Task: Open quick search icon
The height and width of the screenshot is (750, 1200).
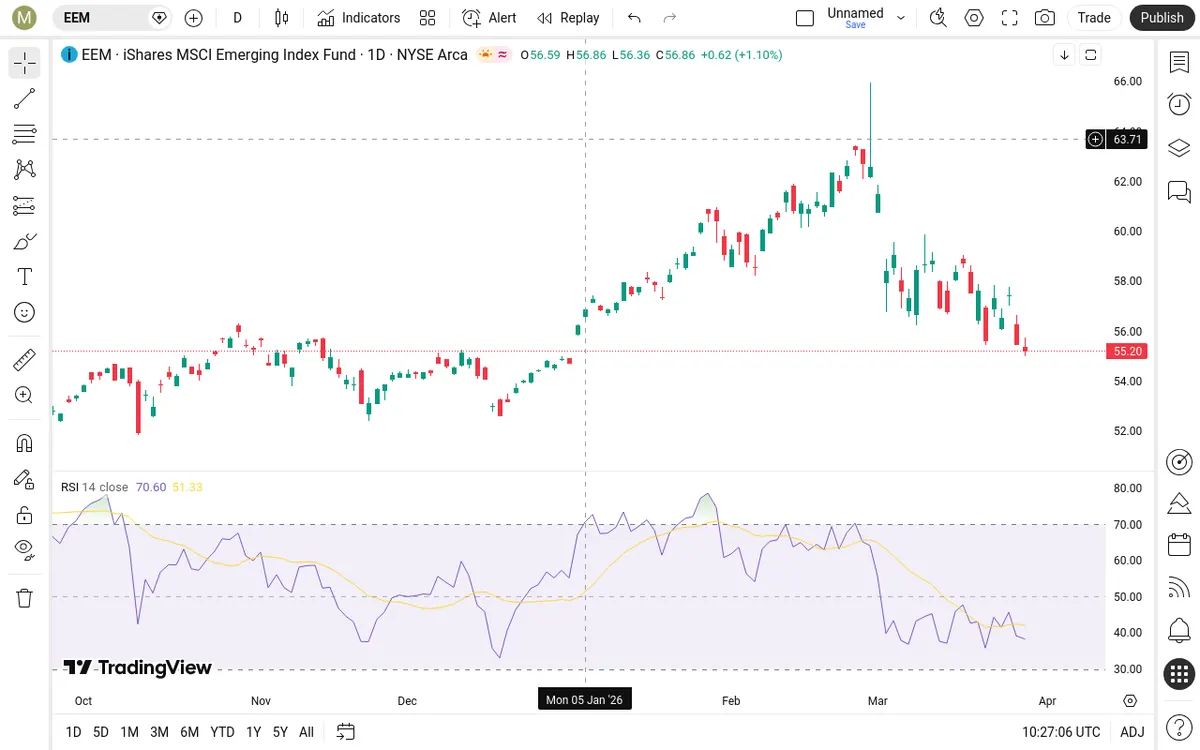Action: coord(938,17)
